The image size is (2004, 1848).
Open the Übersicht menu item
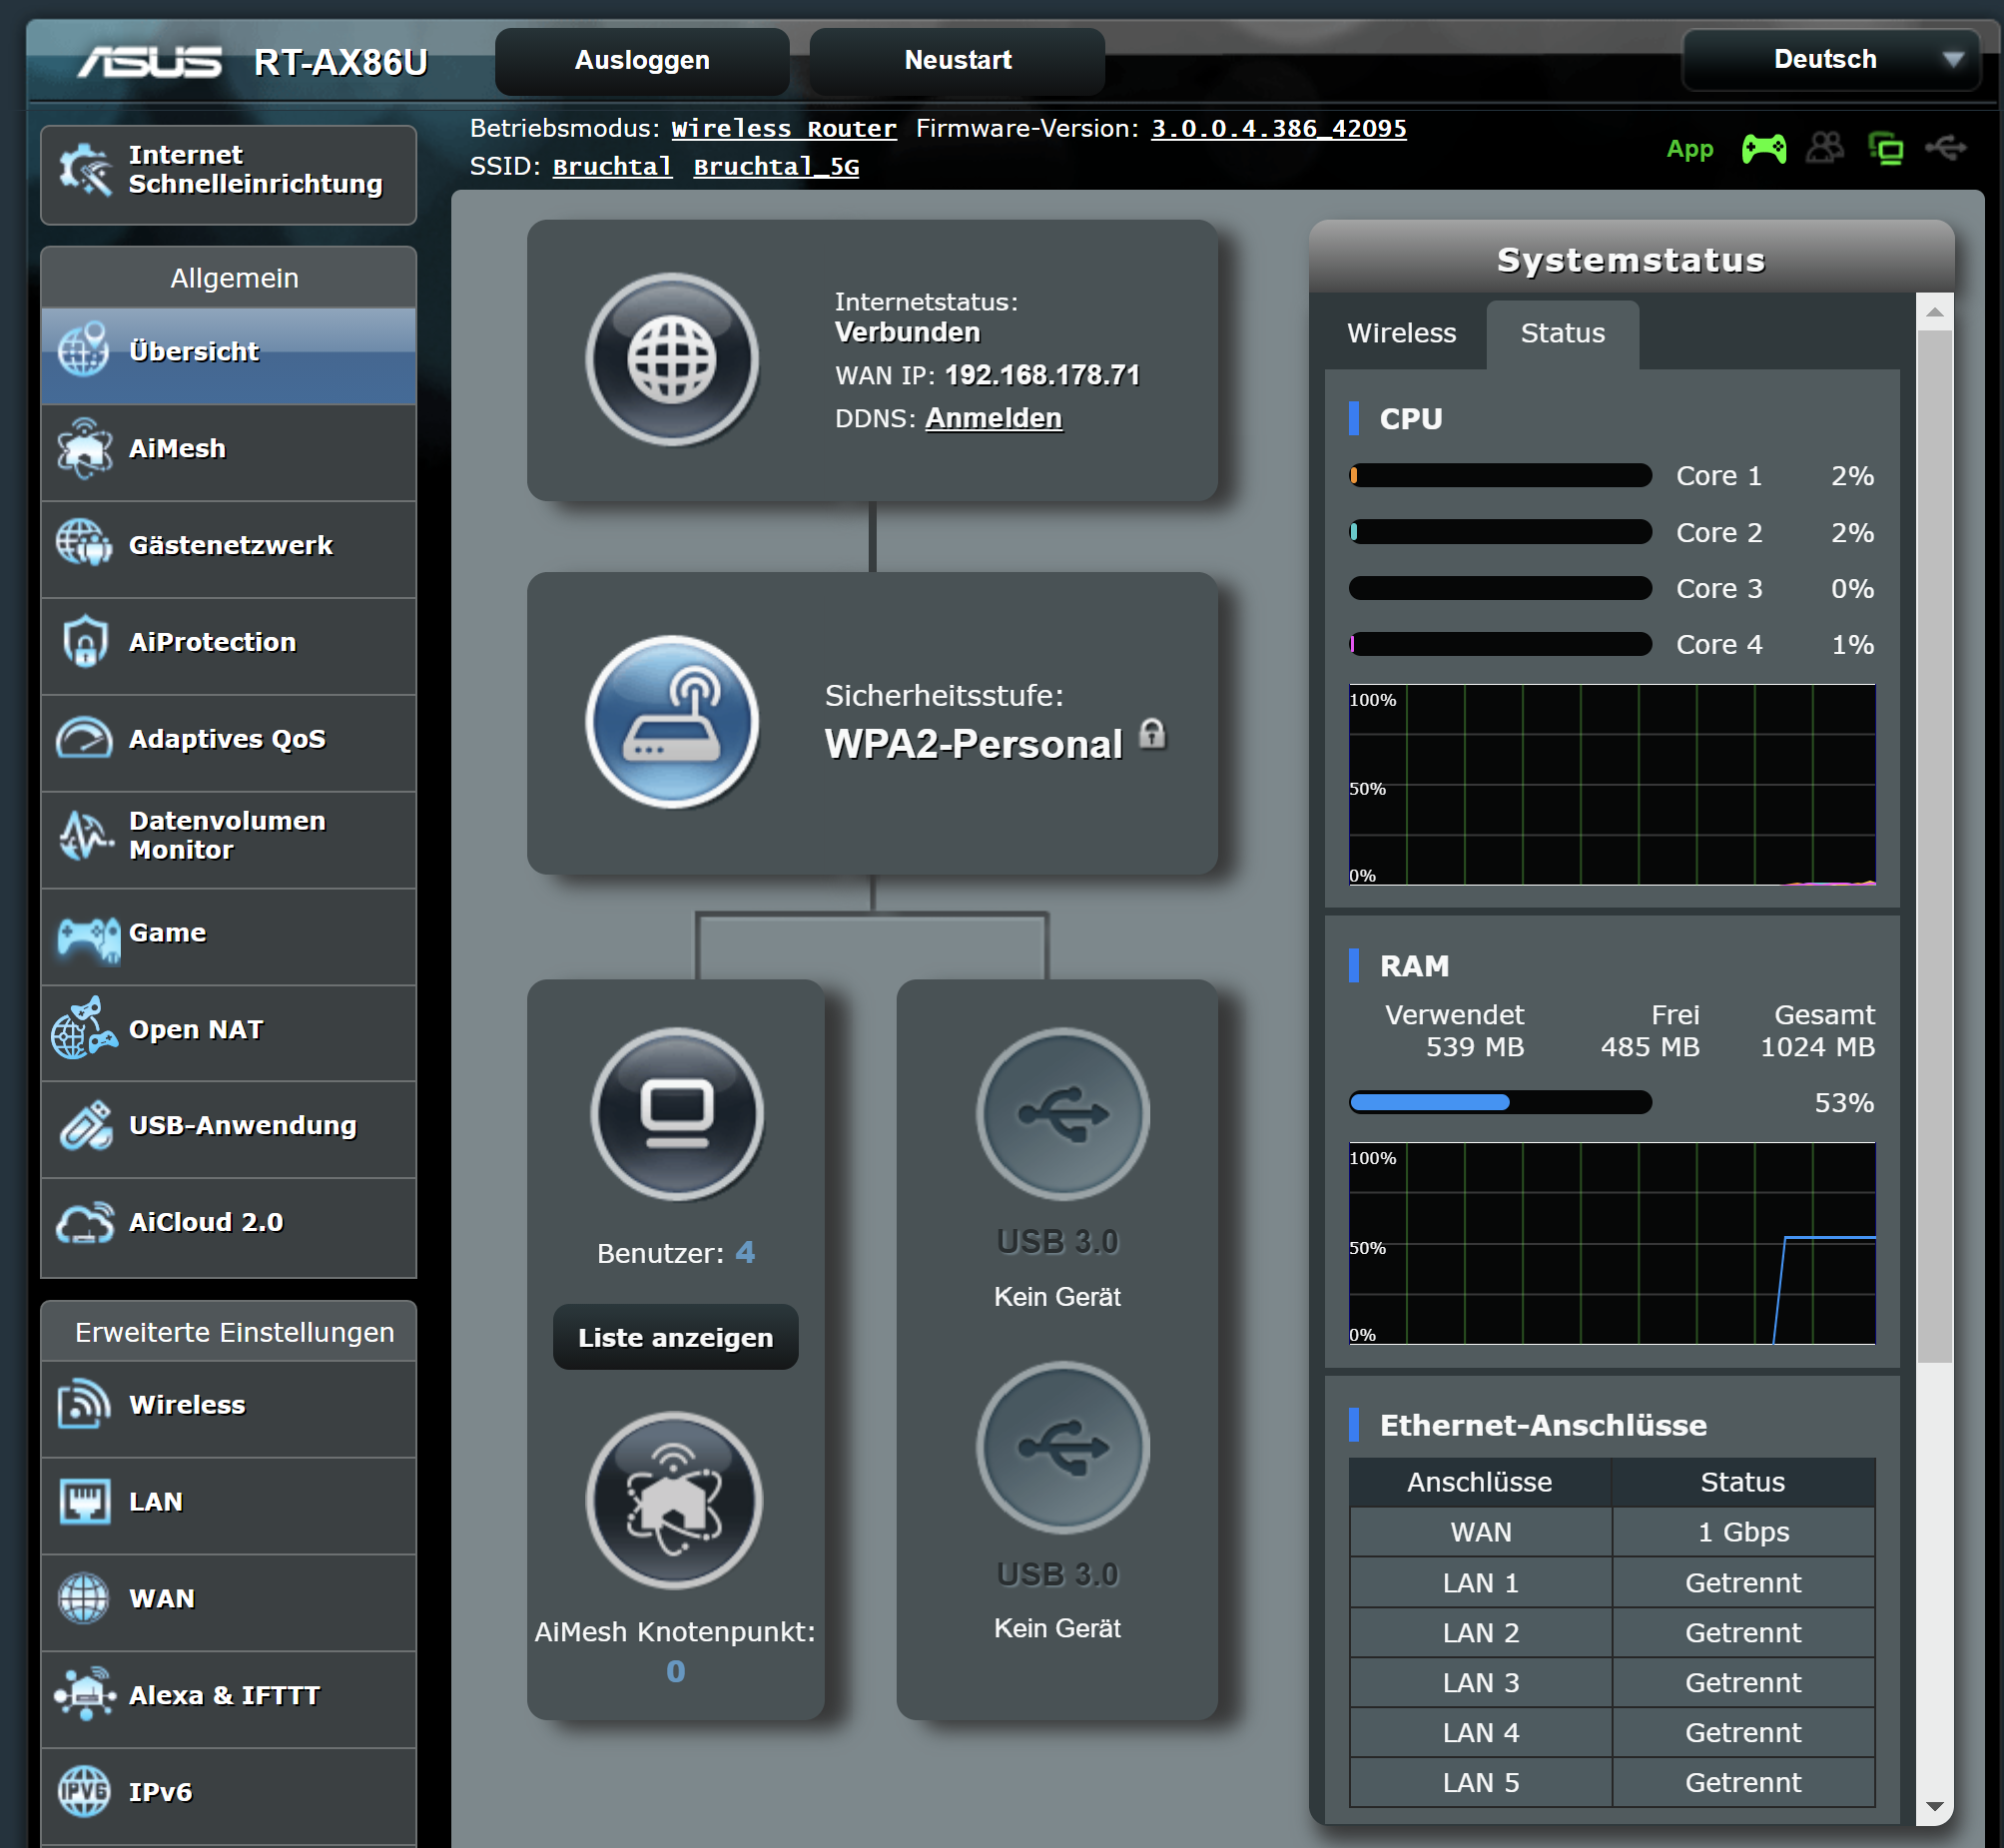pos(228,355)
